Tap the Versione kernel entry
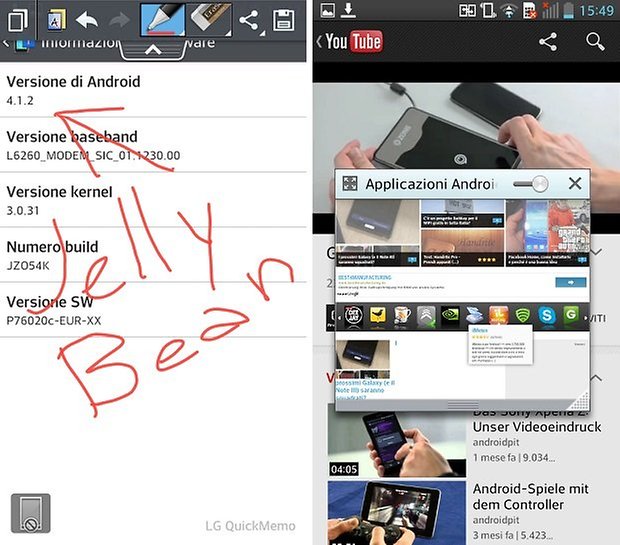Viewport: 620px width, 545px height. (153, 200)
